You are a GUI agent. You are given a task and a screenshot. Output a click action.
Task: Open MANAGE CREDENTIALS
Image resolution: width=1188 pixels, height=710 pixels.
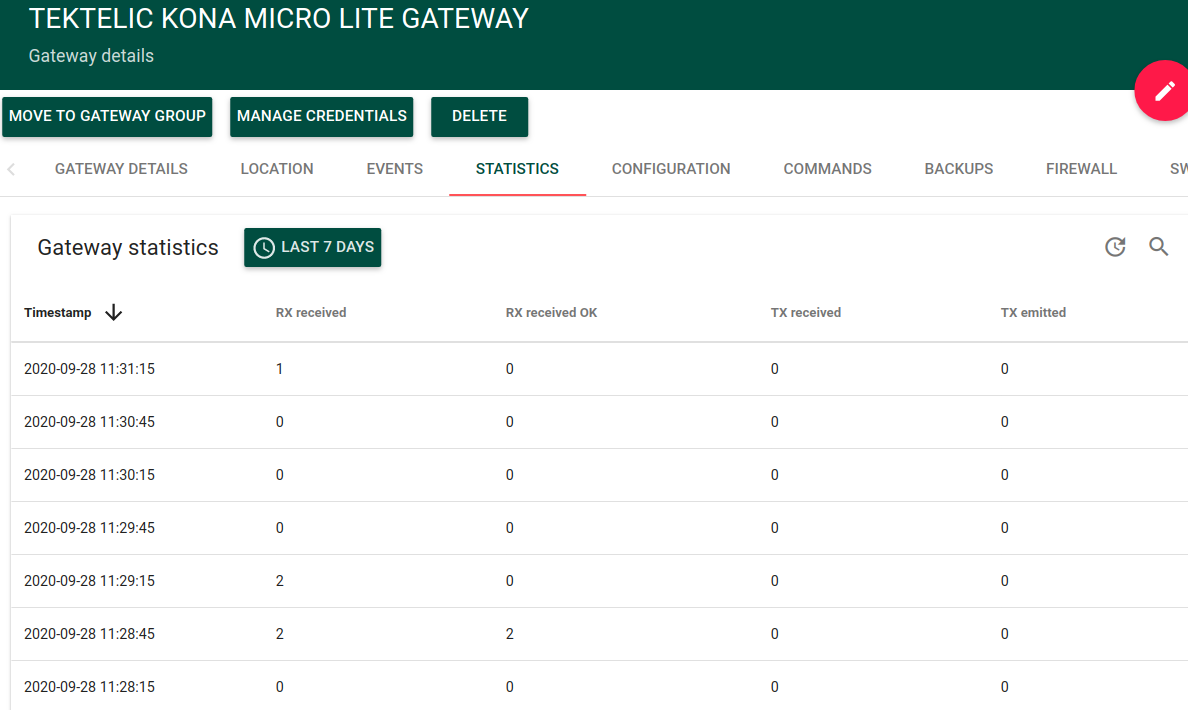click(x=321, y=116)
